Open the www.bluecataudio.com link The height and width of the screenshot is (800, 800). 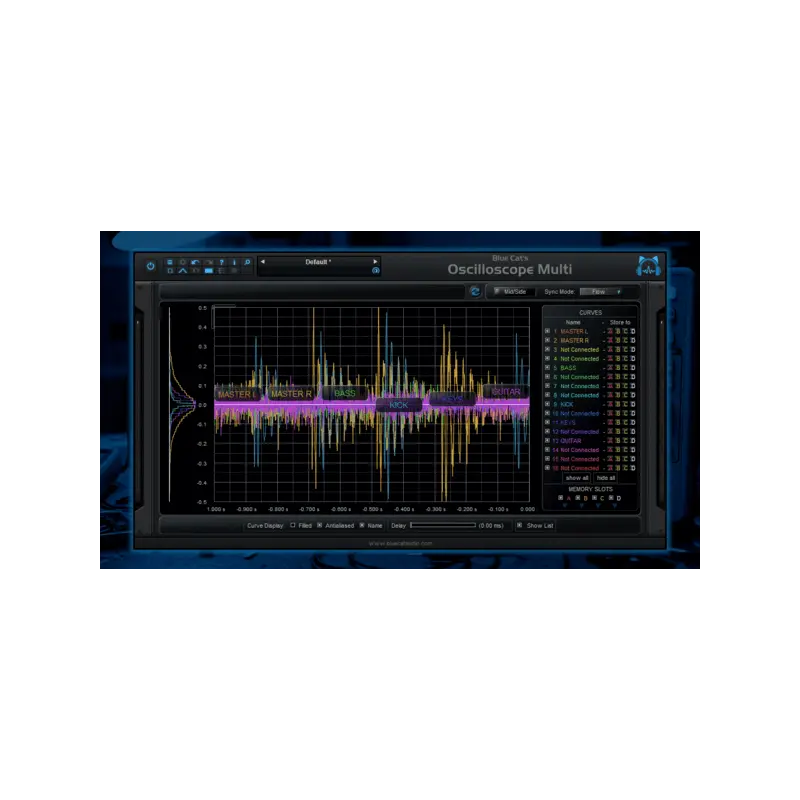point(401,543)
